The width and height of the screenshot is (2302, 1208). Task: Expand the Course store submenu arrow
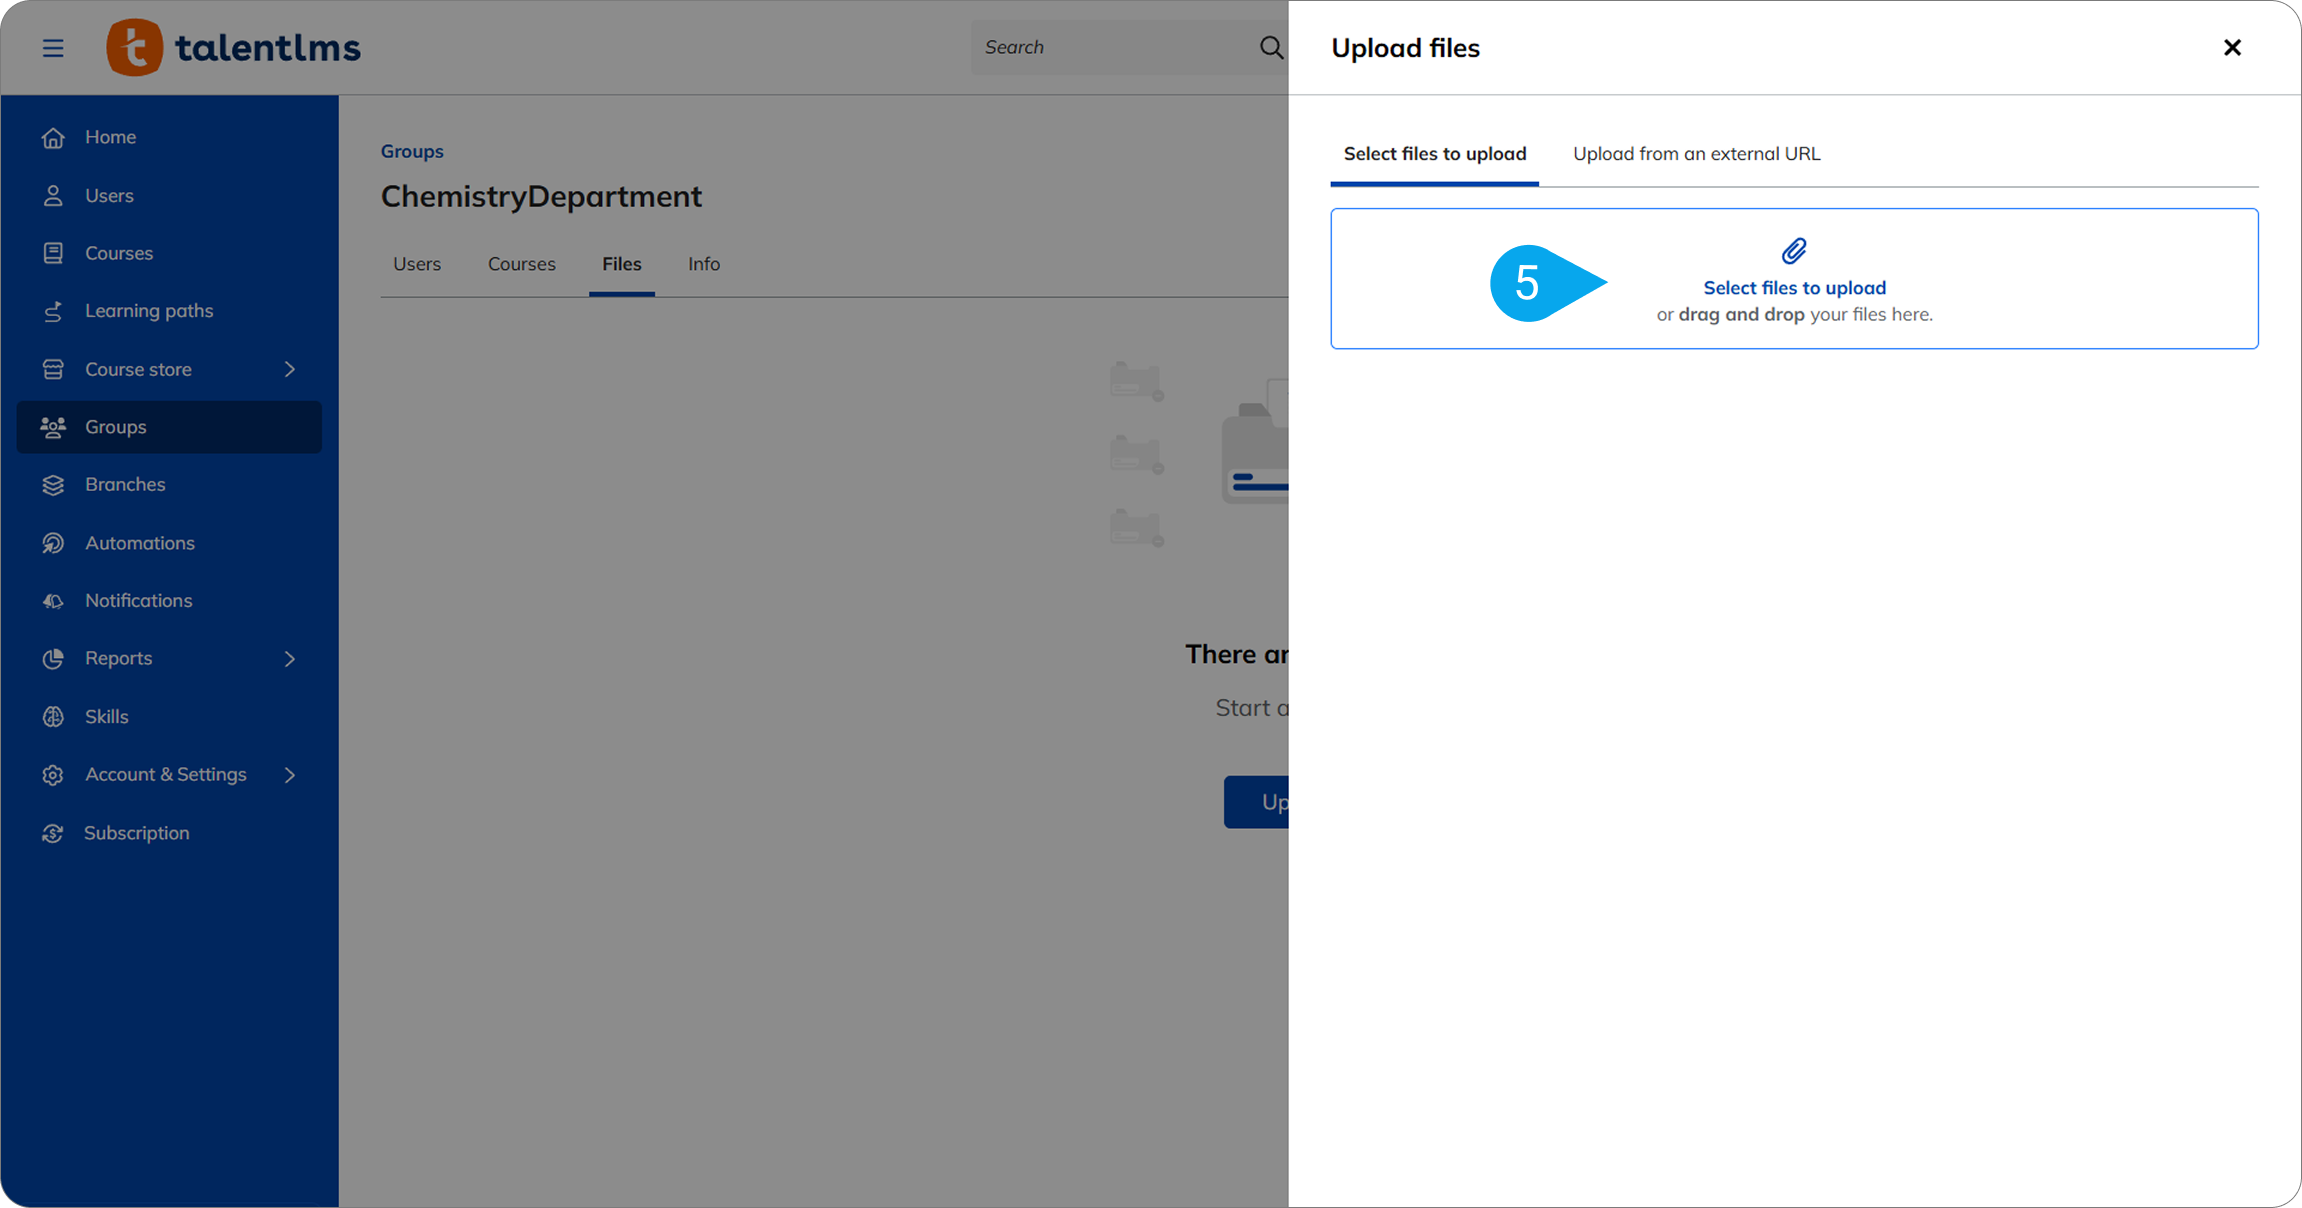290,369
